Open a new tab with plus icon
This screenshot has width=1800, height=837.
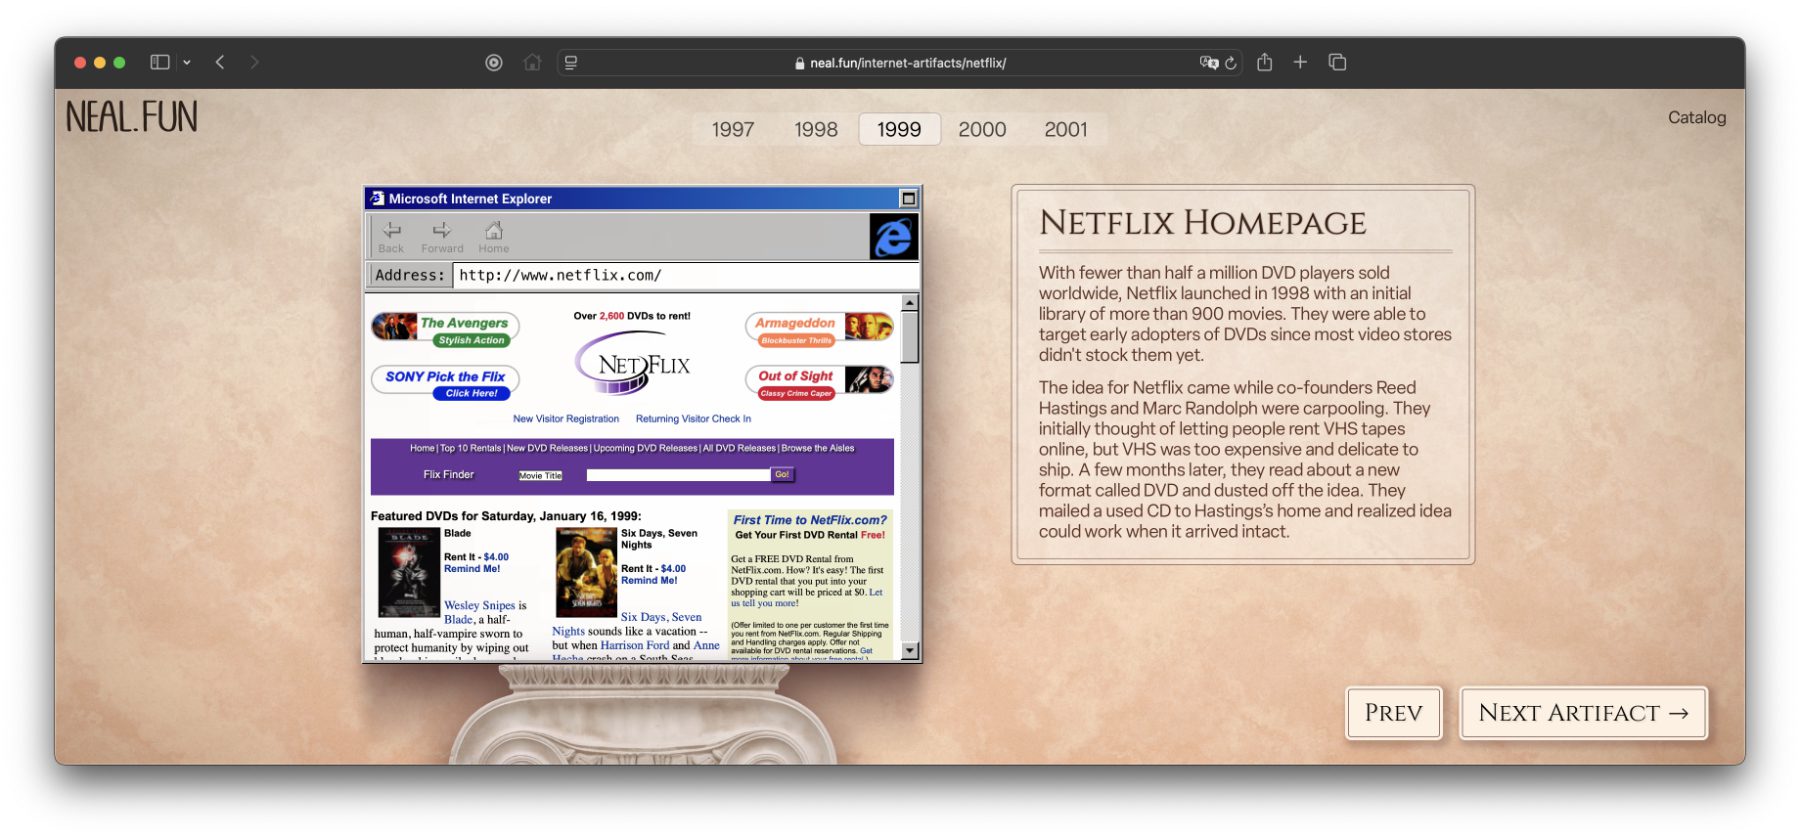[x=1300, y=62]
